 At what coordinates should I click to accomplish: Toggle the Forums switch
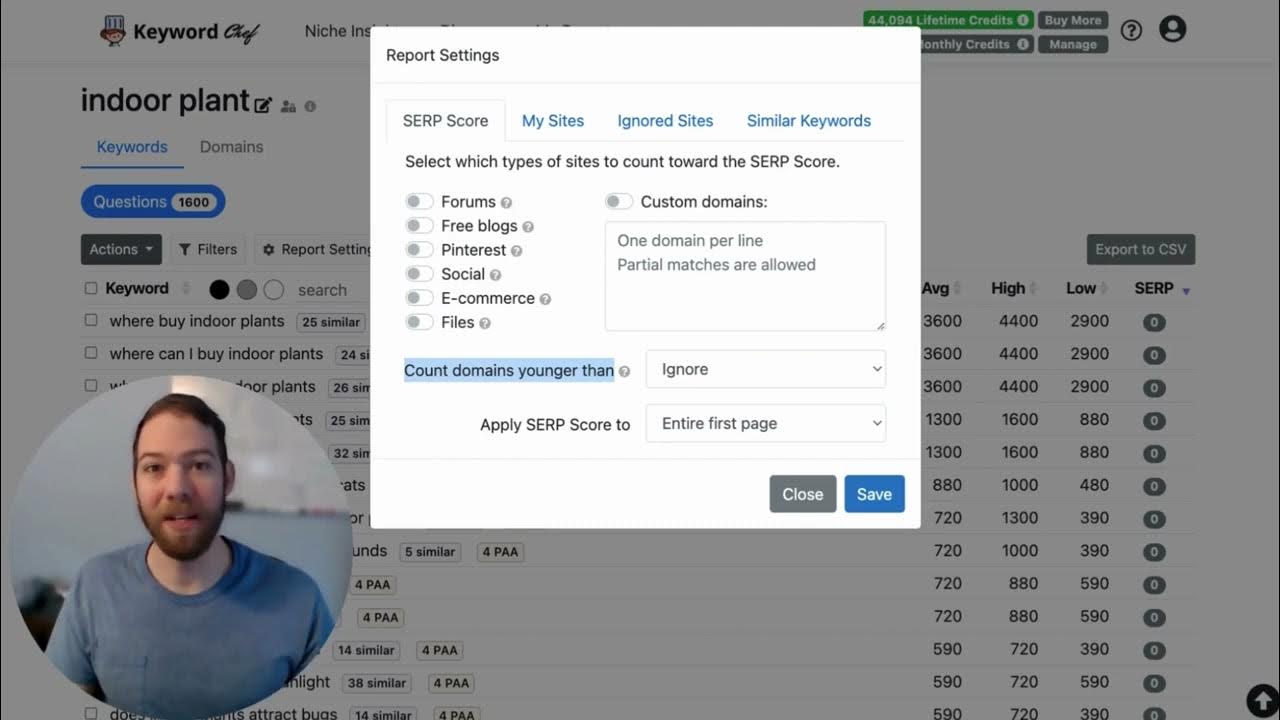point(419,202)
